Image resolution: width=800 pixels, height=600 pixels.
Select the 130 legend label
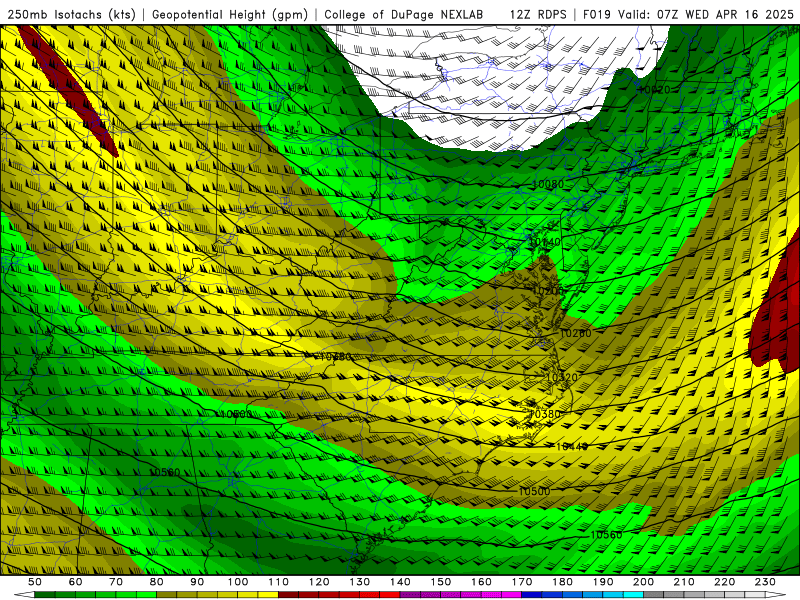360,582
